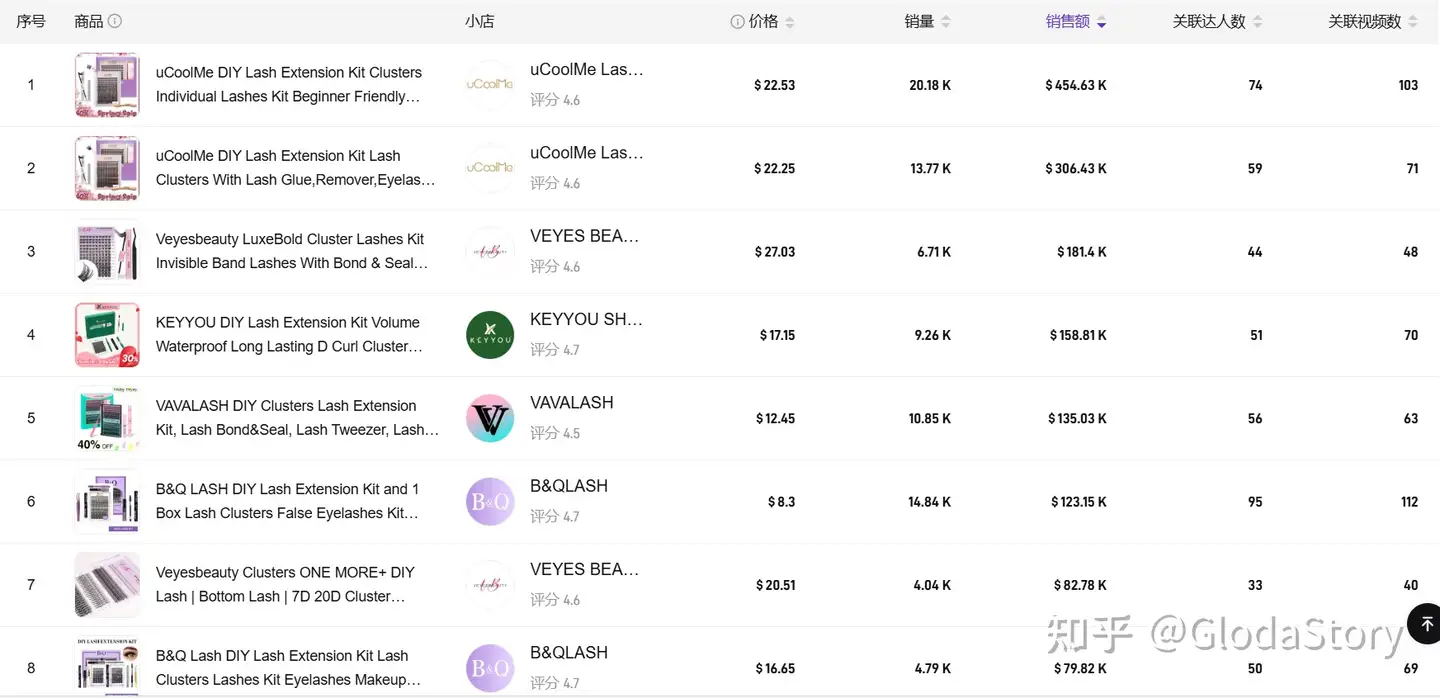Select price cell $ 22.53

pos(774,85)
